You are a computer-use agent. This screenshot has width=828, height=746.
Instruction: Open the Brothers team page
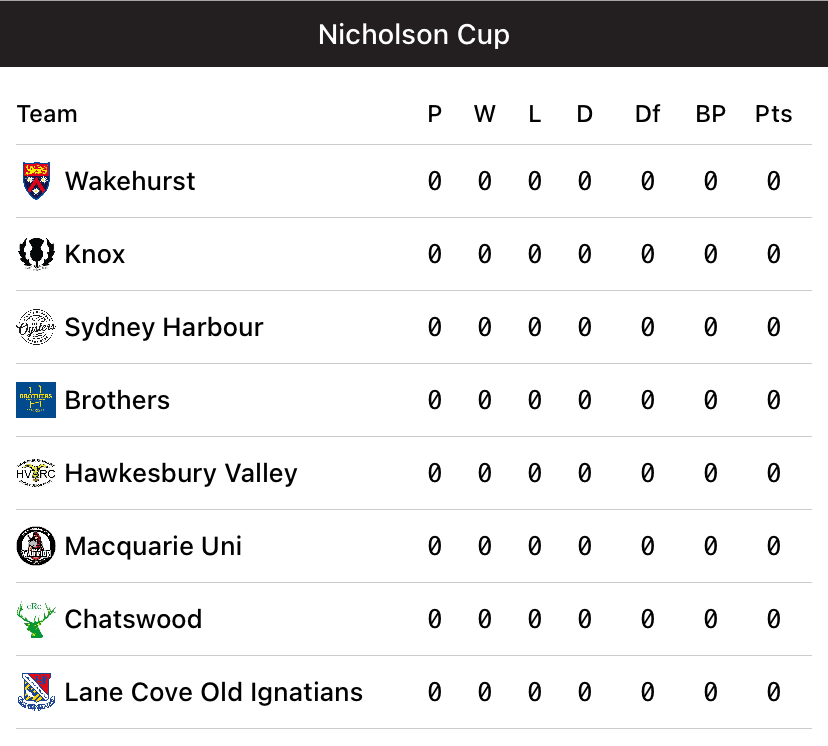(x=117, y=400)
